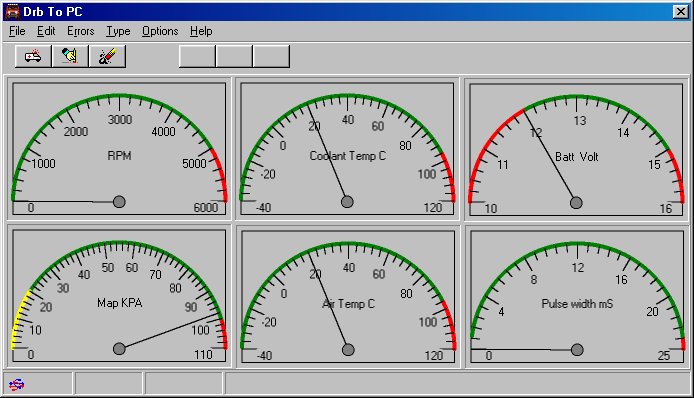This screenshot has height=398, width=694.
Task: Click the 13 mark on Batt Volt gauge
Action: (x=580, y=120)
